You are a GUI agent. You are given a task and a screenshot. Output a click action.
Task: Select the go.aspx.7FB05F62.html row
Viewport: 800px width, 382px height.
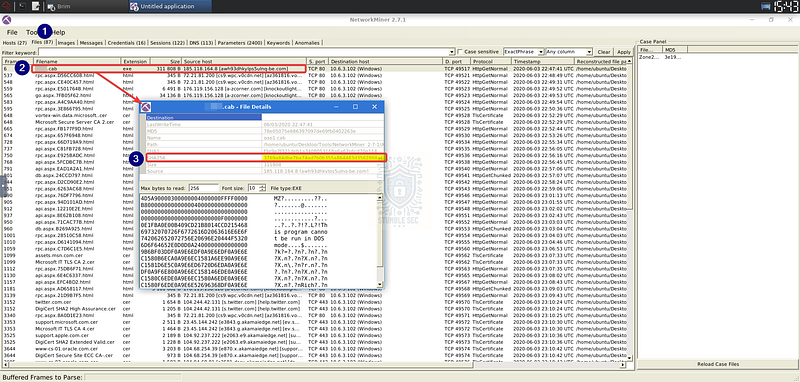tap(316, 95)
